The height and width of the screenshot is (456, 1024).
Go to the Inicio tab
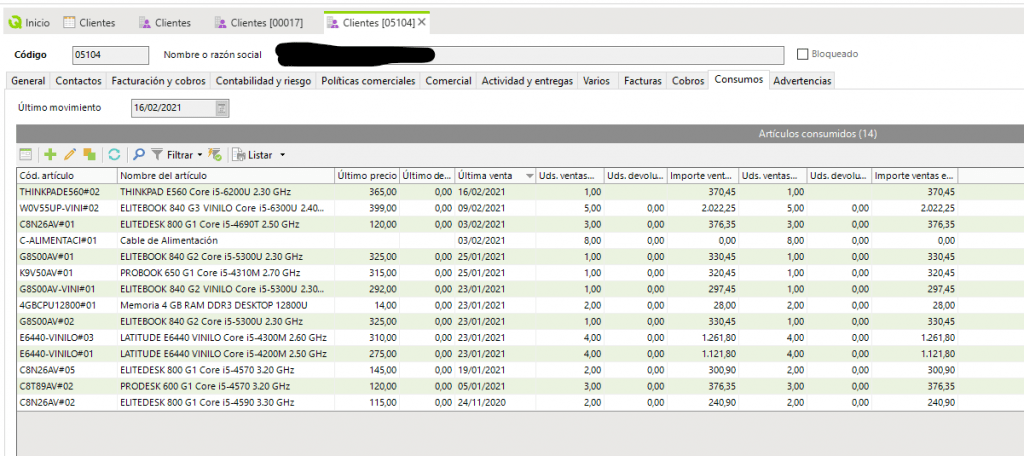pyautogui.click(x=29, y=22)
